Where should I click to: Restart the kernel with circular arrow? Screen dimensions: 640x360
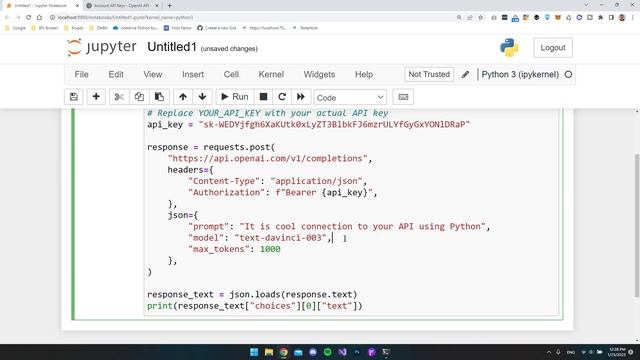point(282,97)
